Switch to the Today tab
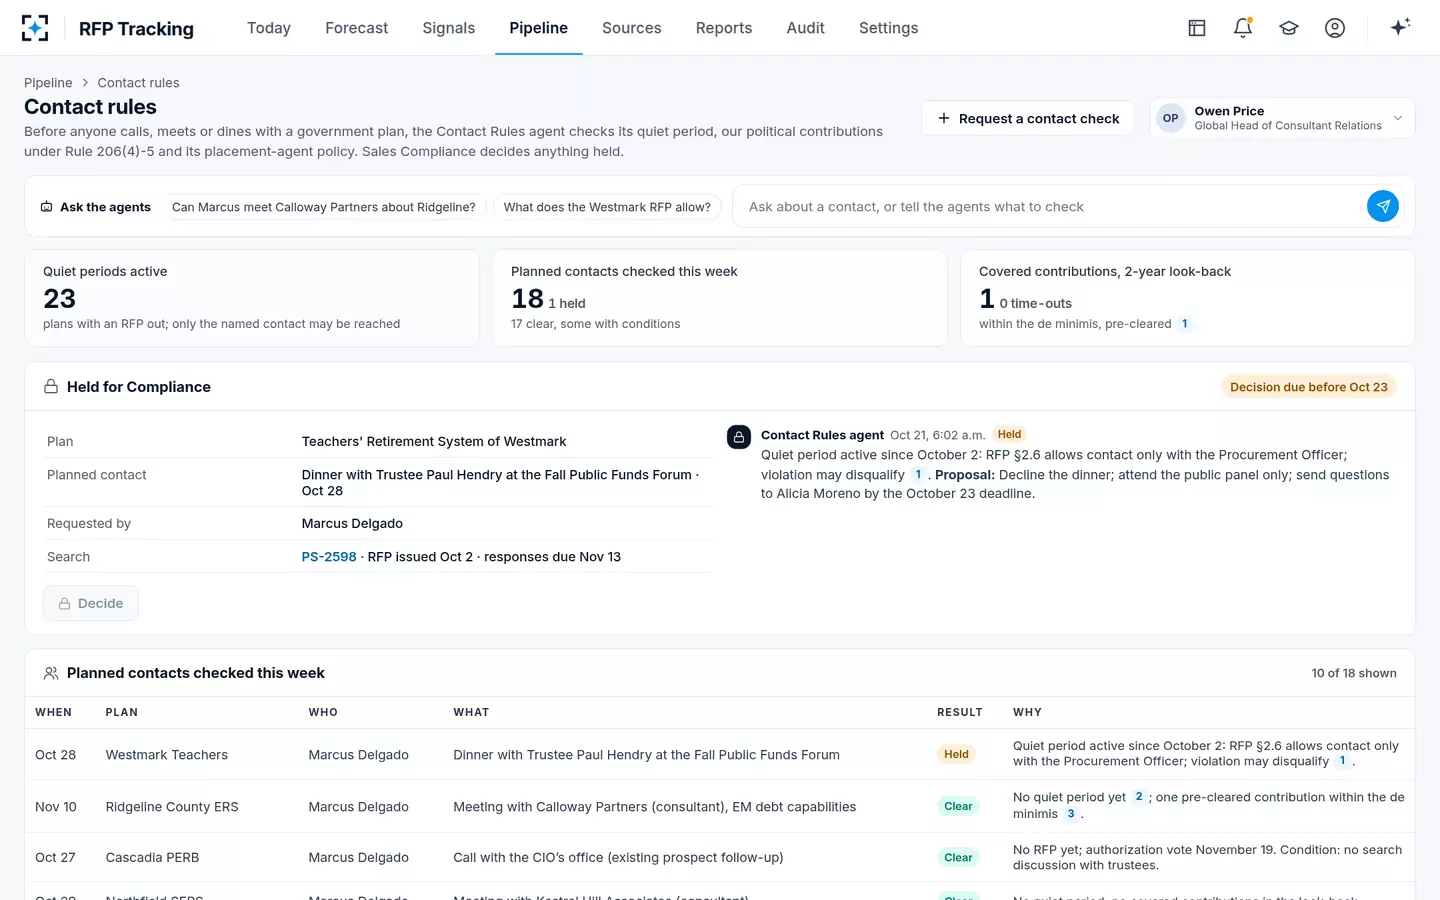Viewport: 1440px width, 900px height. point(269,28)
